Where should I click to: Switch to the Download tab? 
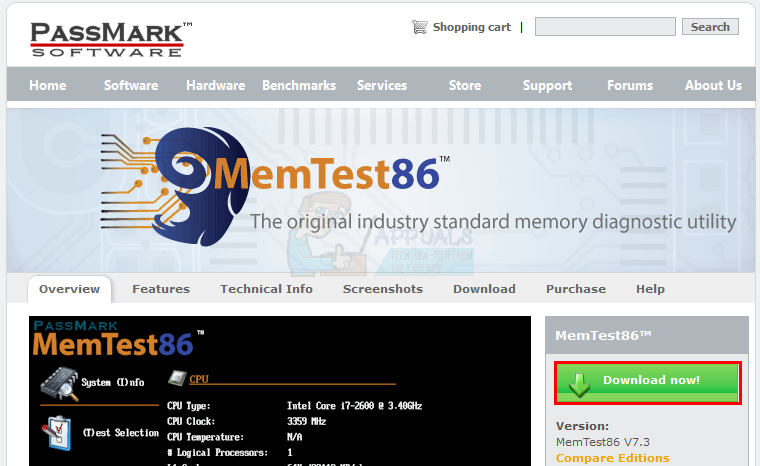click(x=484, y=289)
